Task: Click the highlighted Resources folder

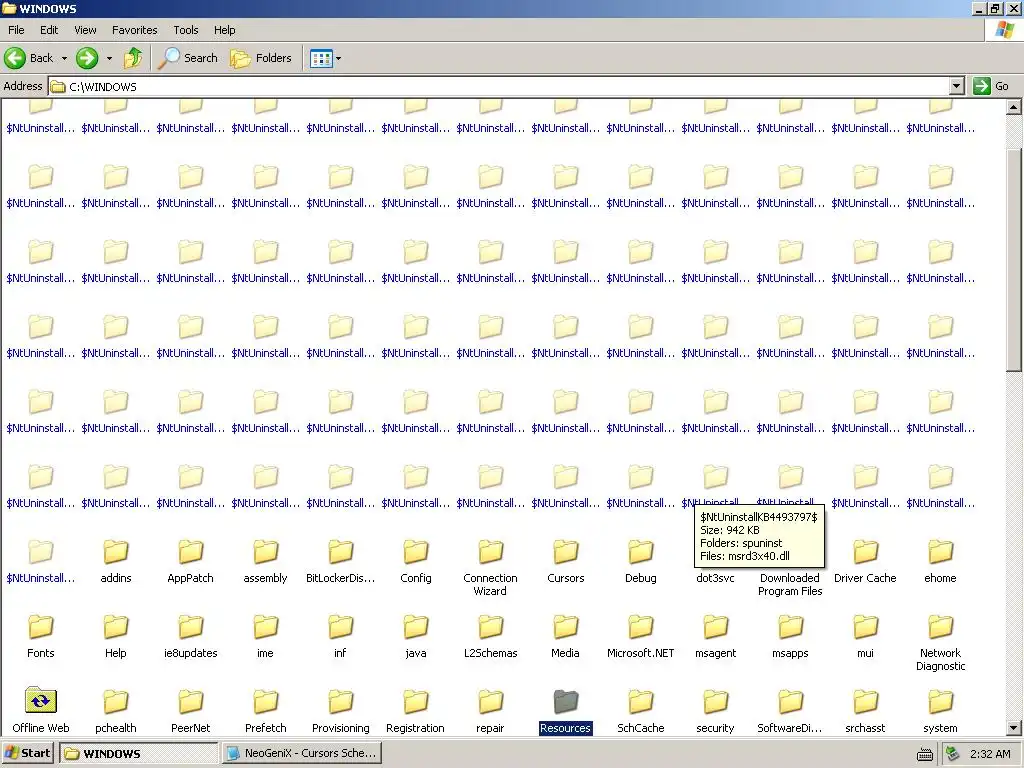Action: point(566,712)
